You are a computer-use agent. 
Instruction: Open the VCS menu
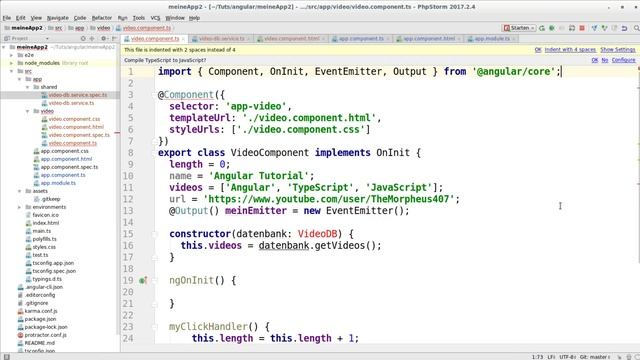pos(155,18)
